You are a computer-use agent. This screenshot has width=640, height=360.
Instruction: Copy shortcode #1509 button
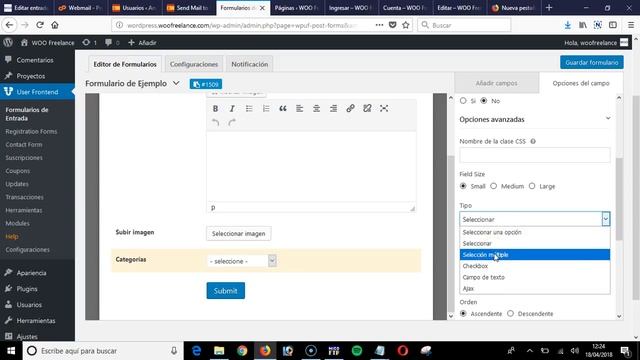point(206,84)
